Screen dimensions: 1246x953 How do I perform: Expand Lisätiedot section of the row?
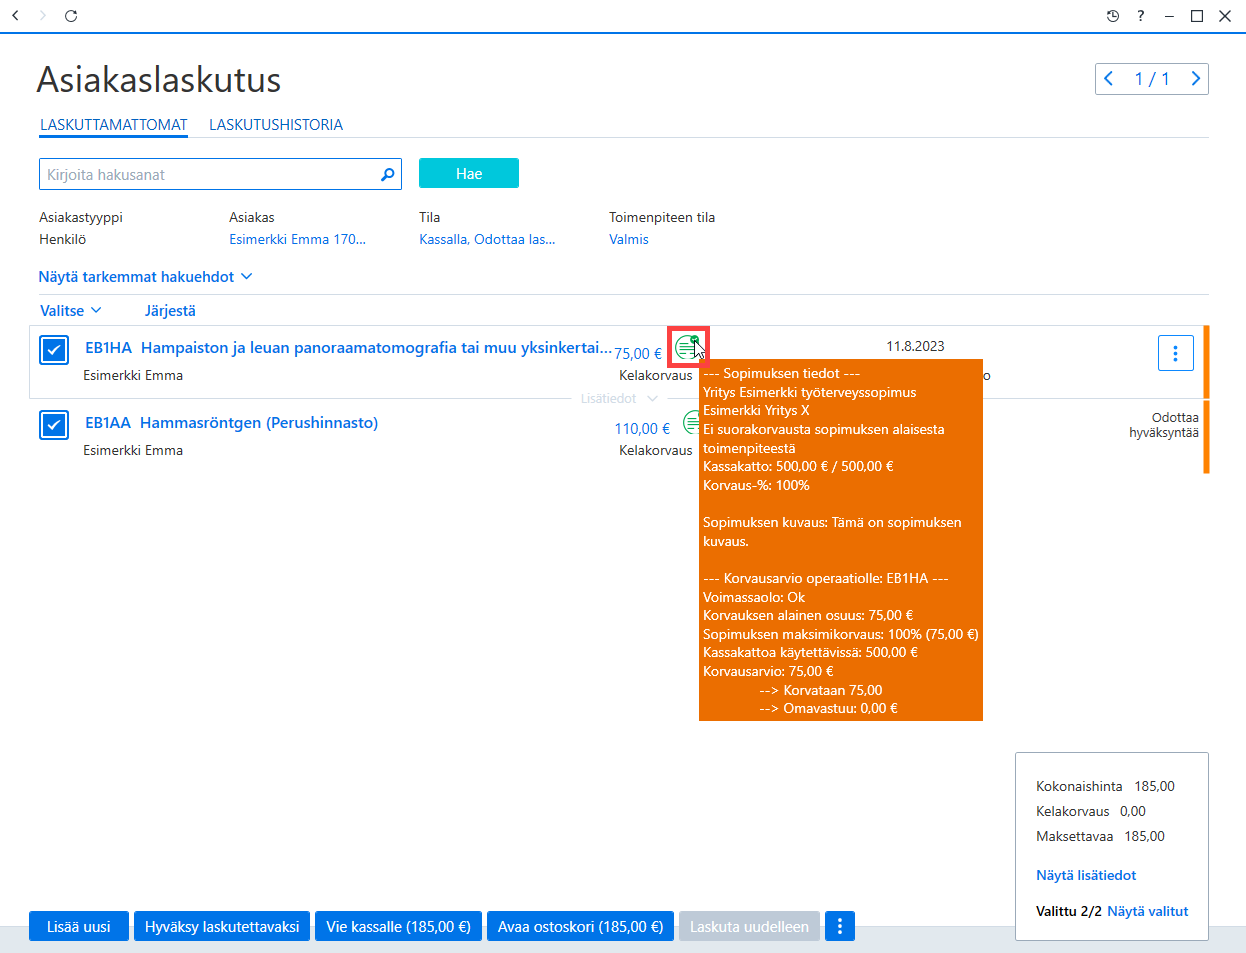tap(620, 398)
